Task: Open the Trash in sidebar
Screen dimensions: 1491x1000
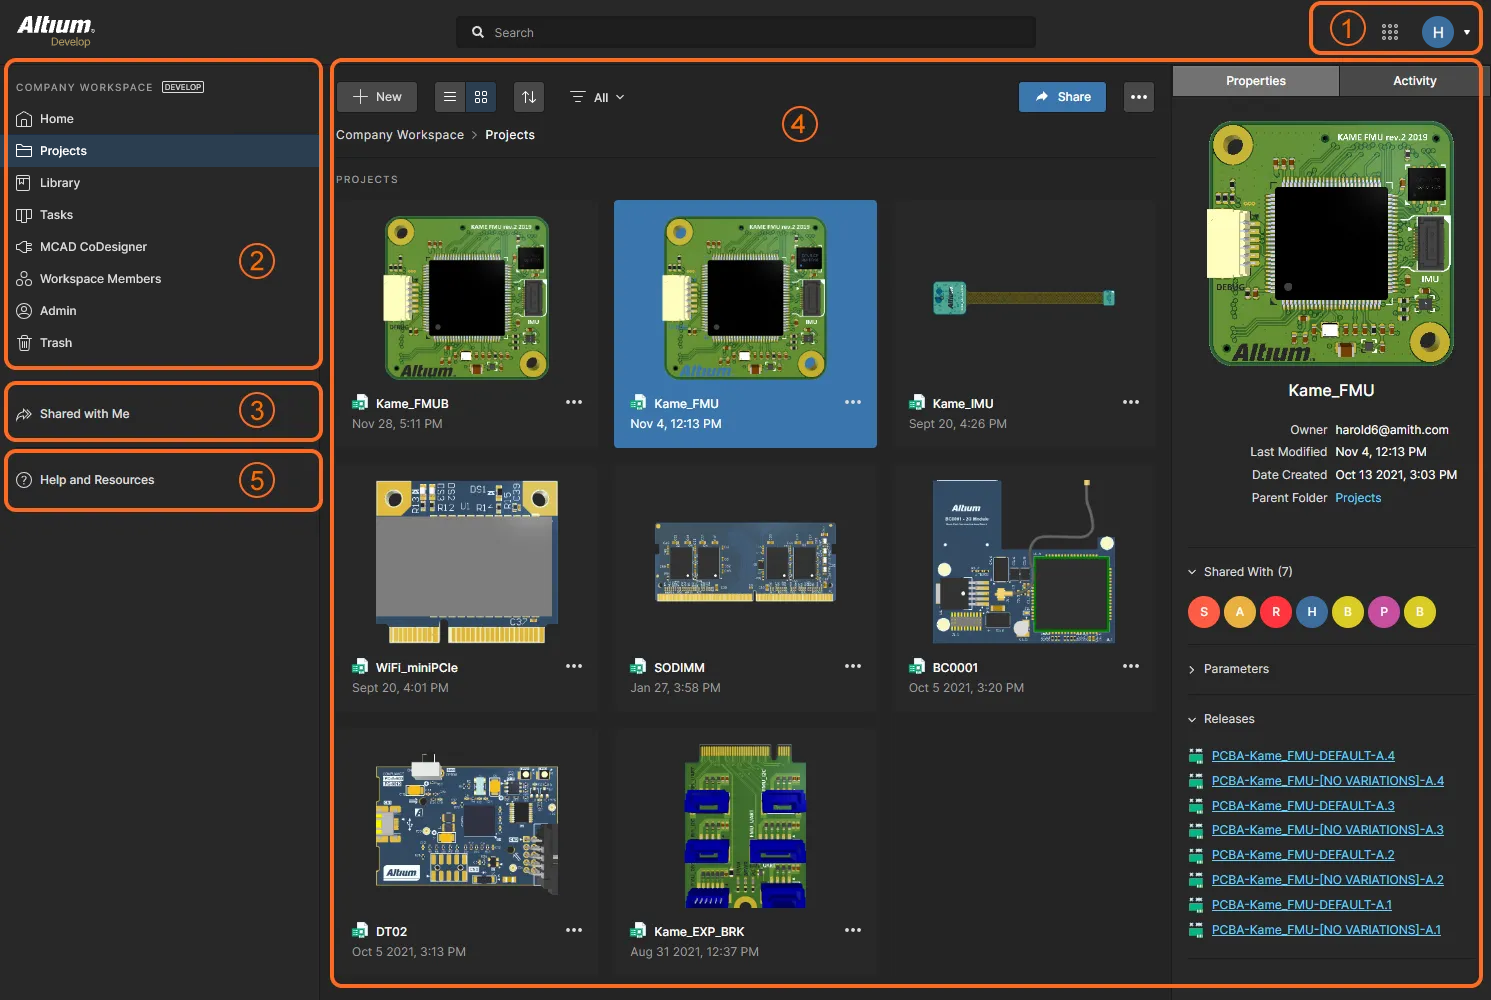Action: click(x=56, y=343)
